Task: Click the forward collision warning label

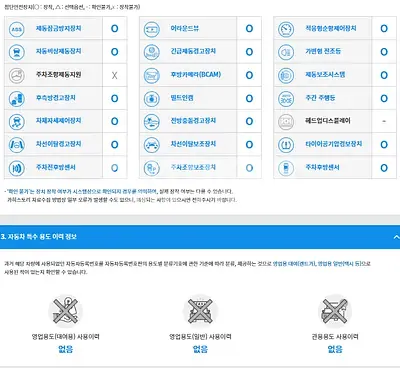Action: (193, 121)
